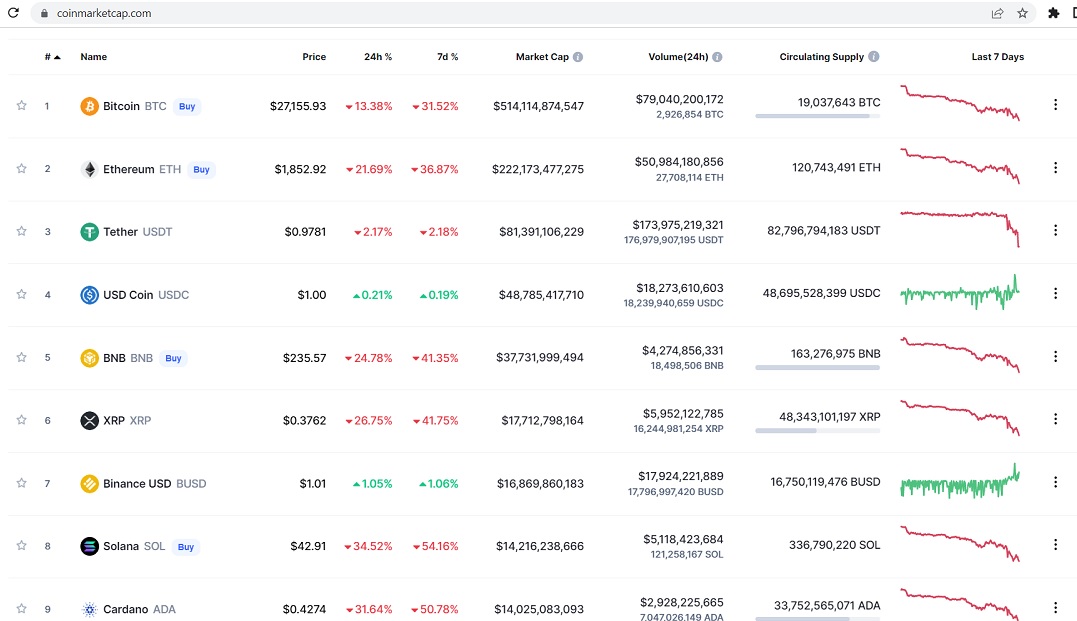Add Solana to watchlist with star
1077x621 pixels.
(x=22, y=545)
